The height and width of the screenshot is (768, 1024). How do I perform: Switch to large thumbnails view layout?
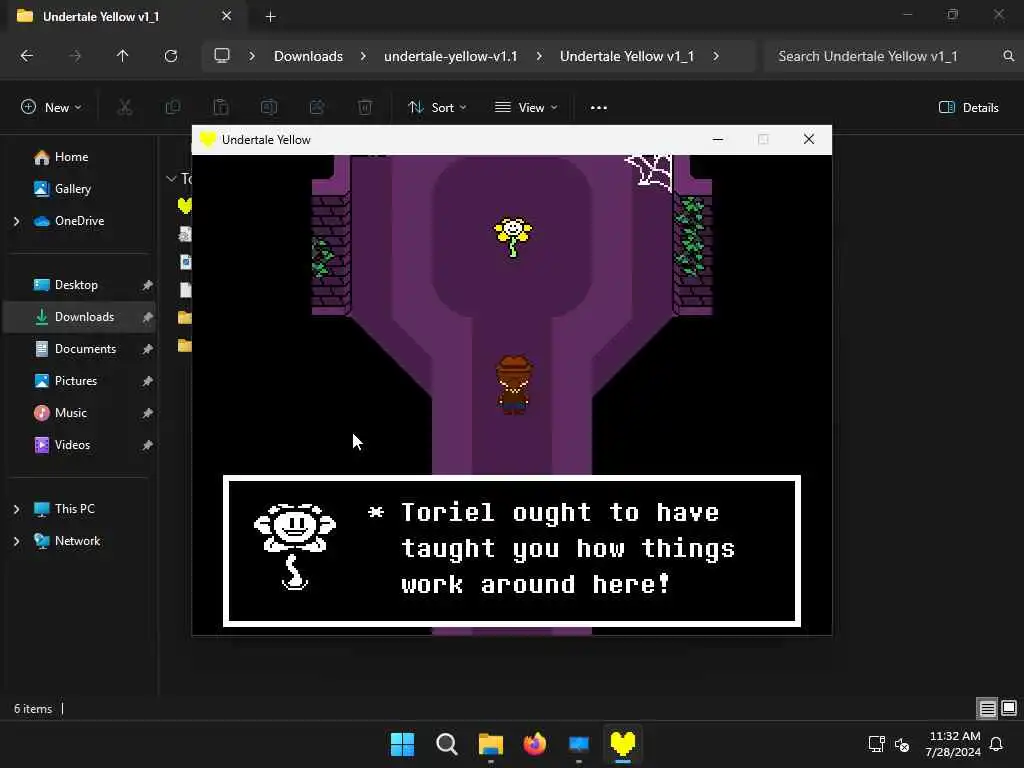coord(1008,708)
